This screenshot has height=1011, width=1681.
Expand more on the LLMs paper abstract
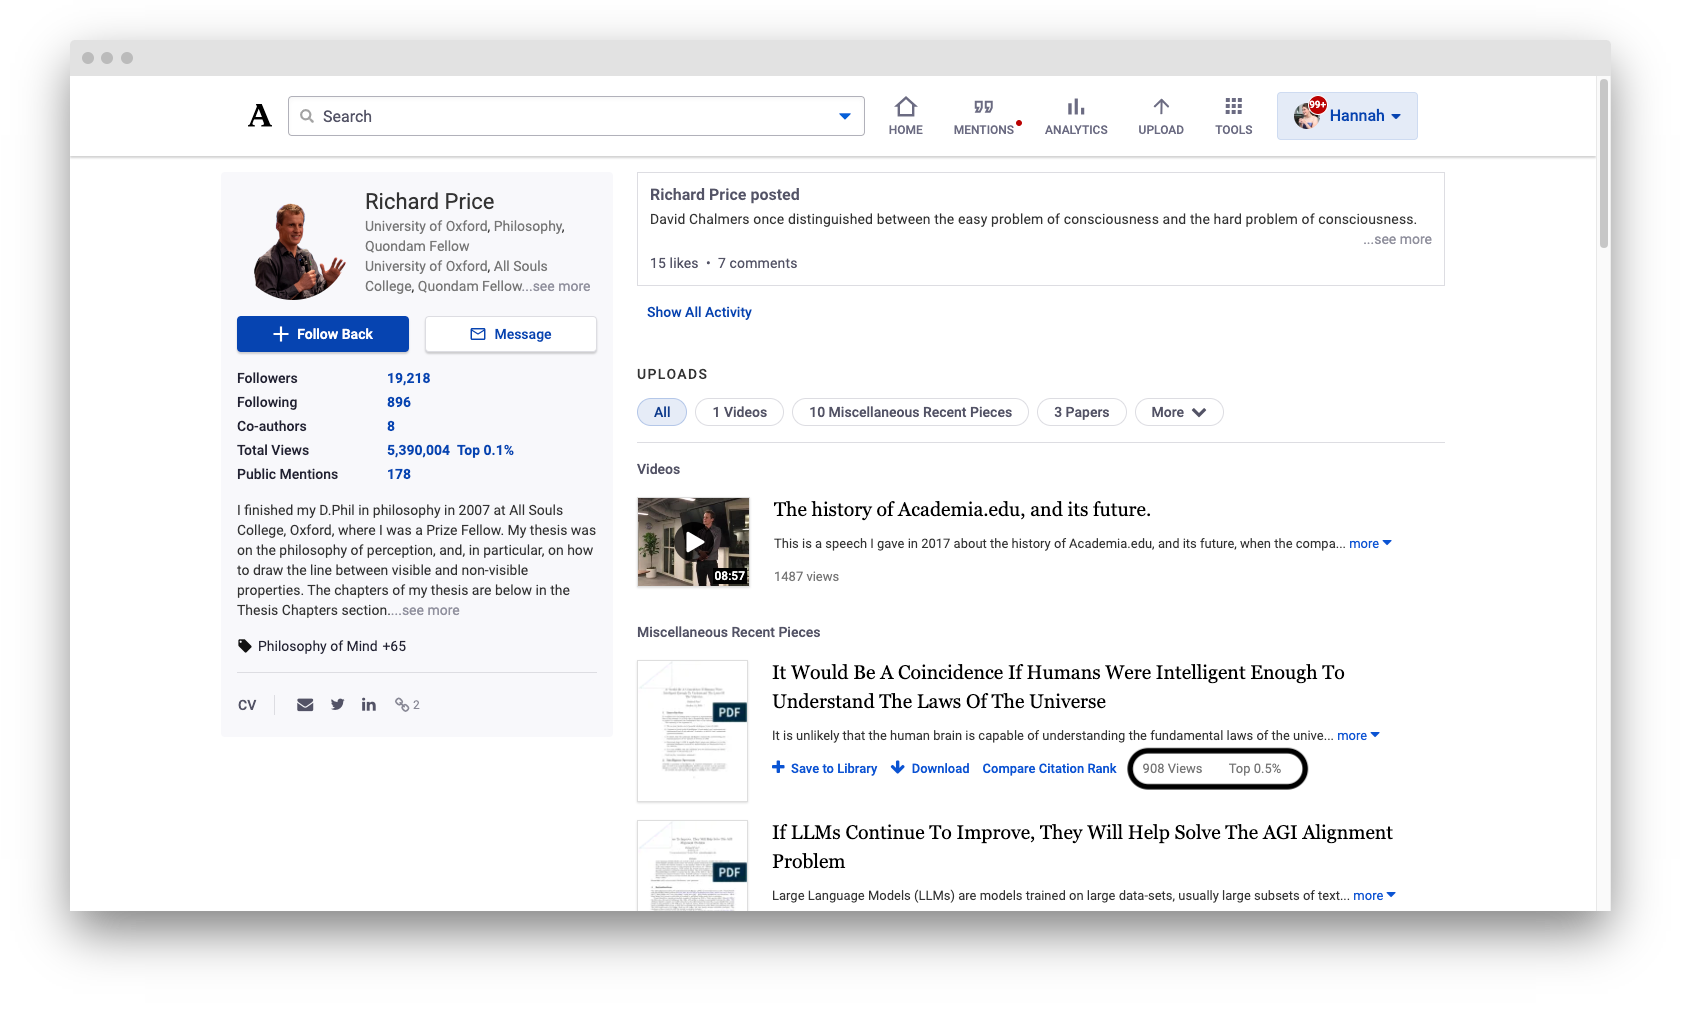point(1374,896)
